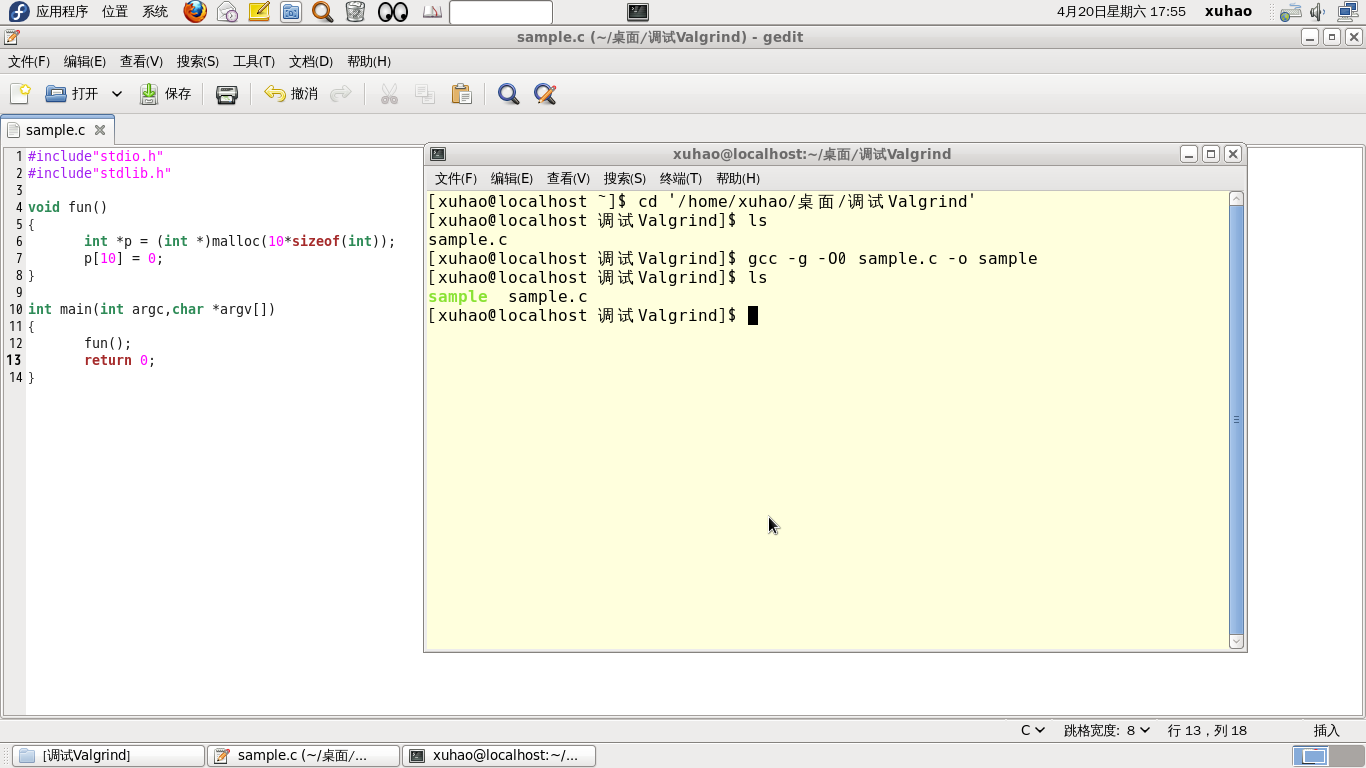The height and width of the screenshot is (768, 1366).
Task: Click the 'p[10] = 0;' code line
Action: click(123, 258)
